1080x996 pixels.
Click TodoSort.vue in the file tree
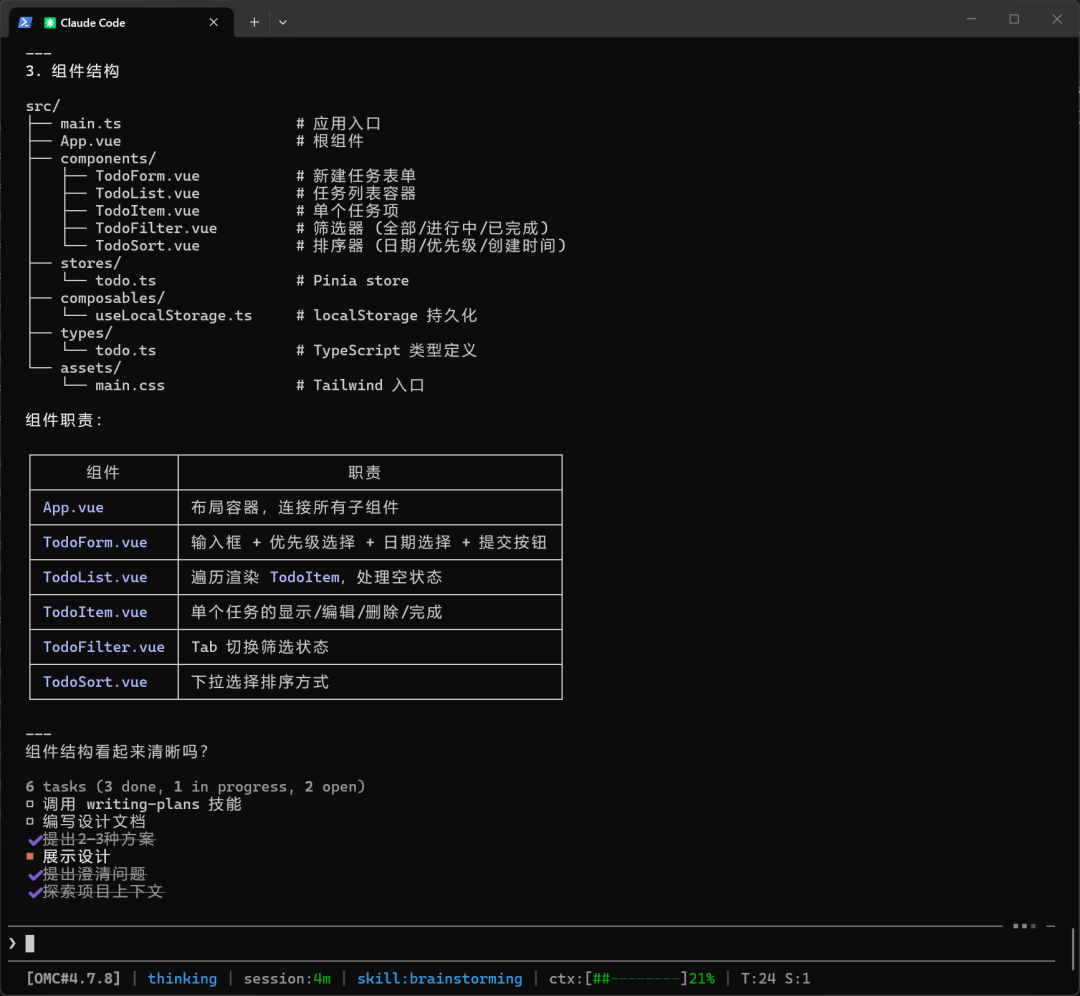click(147, 246)
